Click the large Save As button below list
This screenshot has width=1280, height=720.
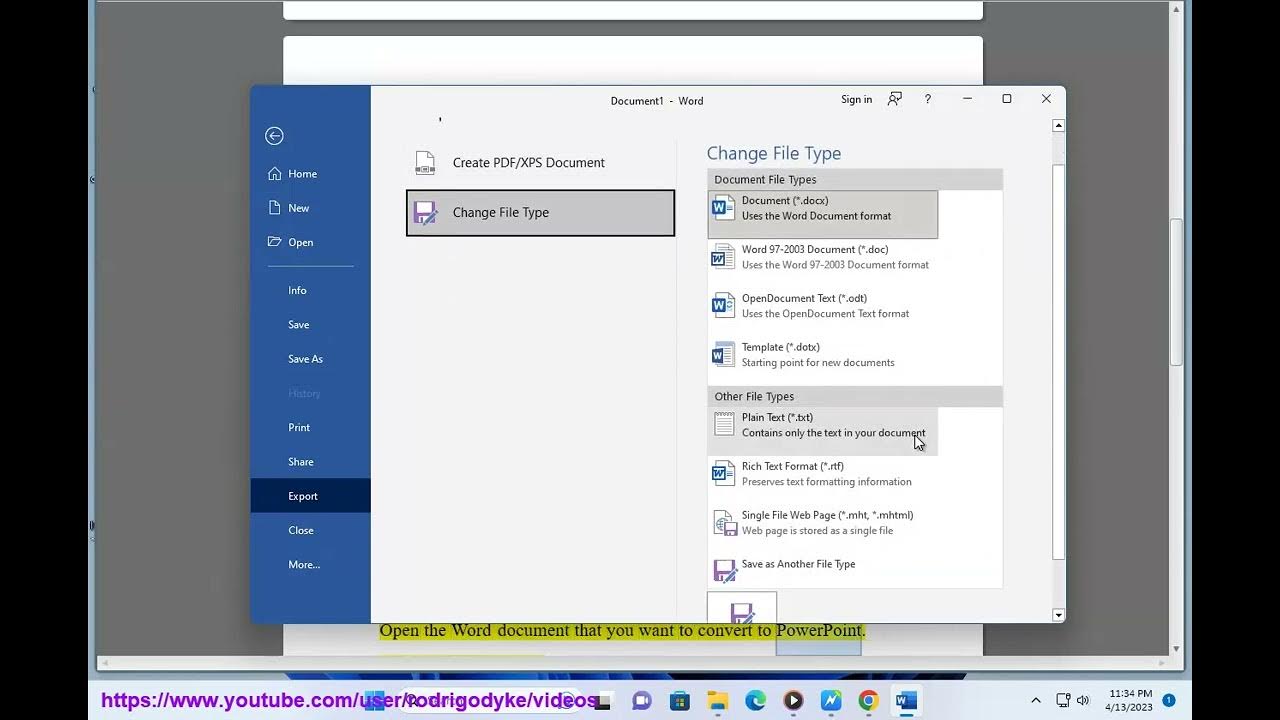pos(742,607)
